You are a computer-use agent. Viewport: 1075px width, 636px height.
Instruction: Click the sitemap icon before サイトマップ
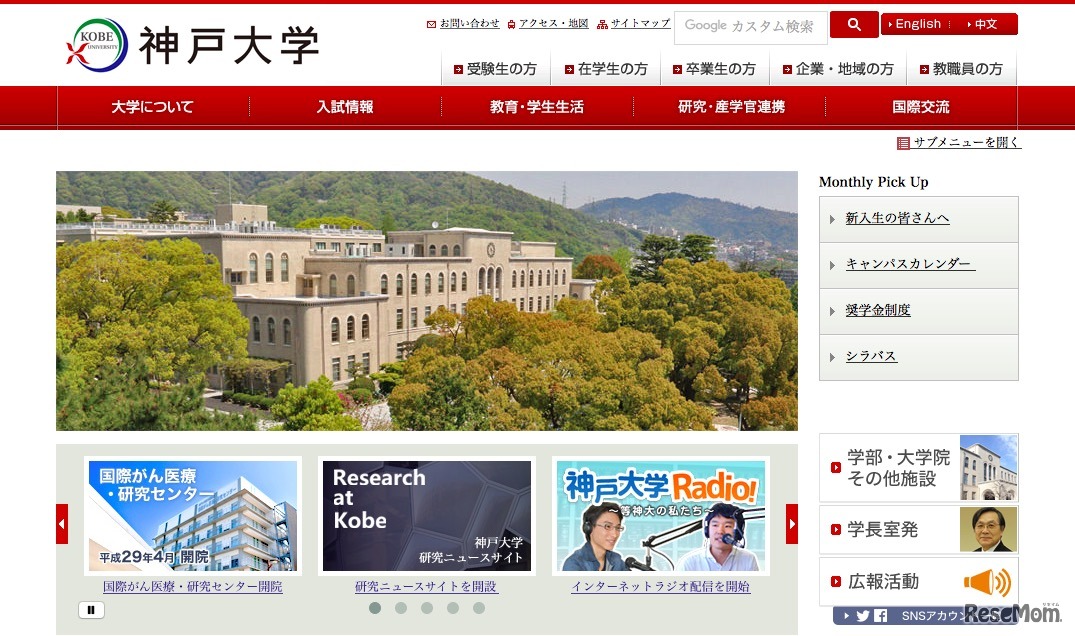[601, 24]
